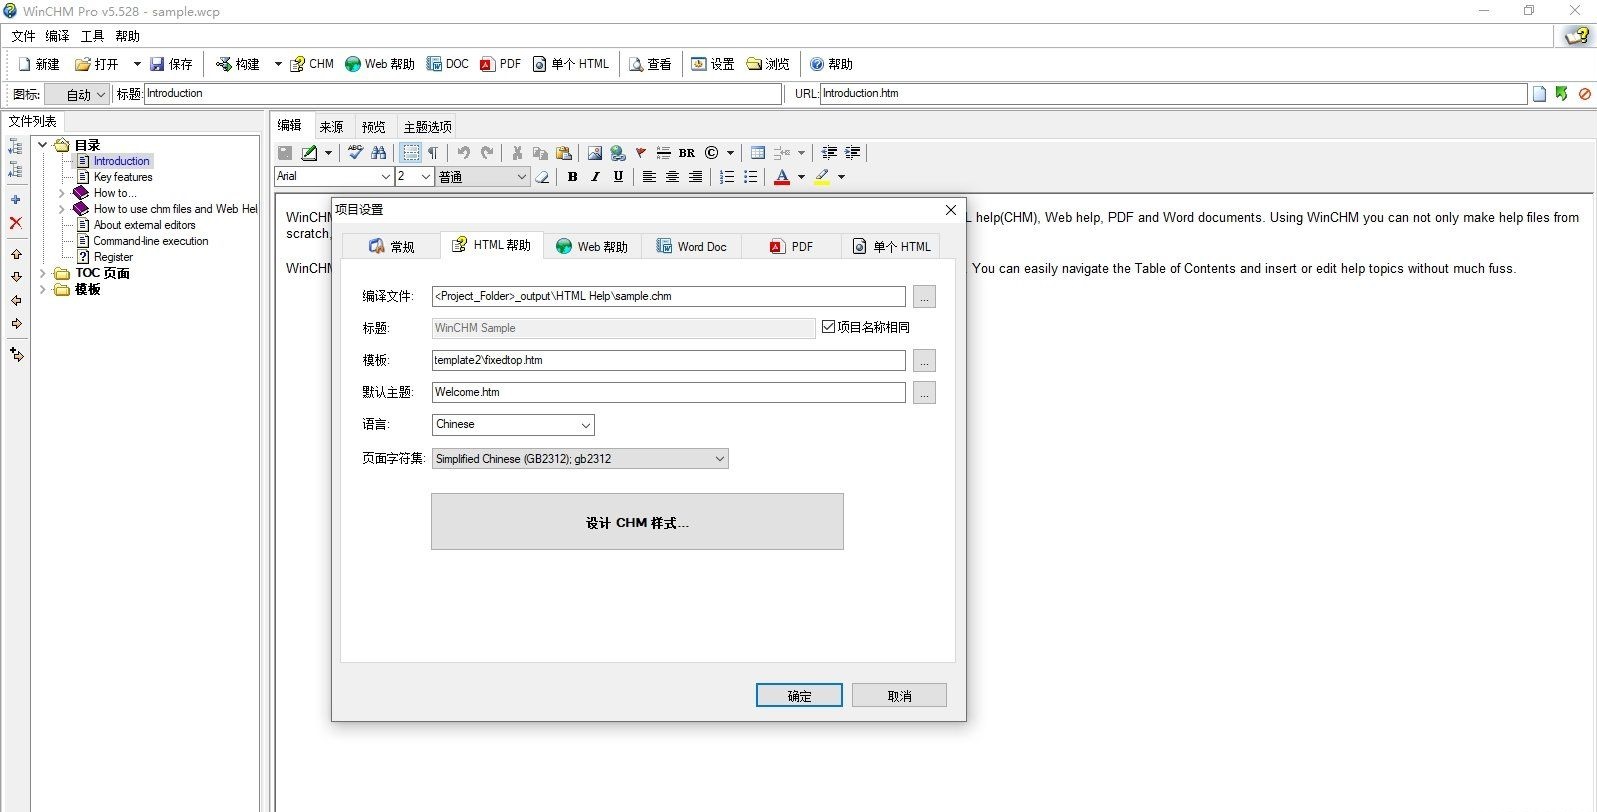Open the 普通 paragraph style dropdown
The image size is (1597, 812).
[482, 177]
